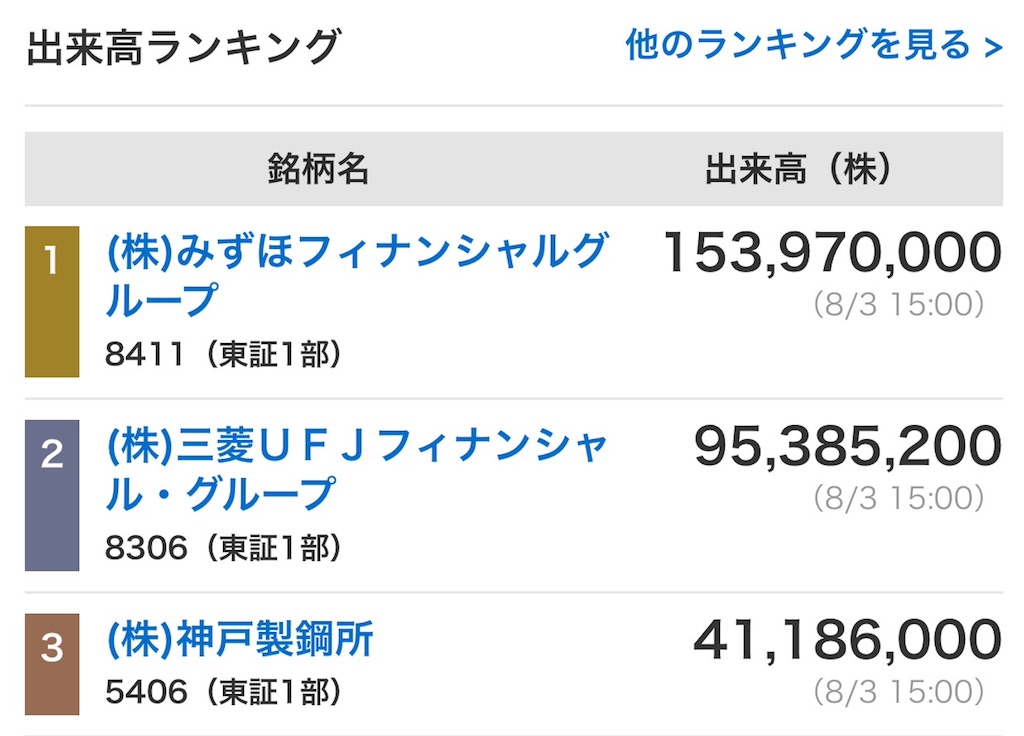1024x736 pixels.
Task: Open the 三菱UFJフィナンシャル・グループ stock link
Action: click(x=357, y=468)
